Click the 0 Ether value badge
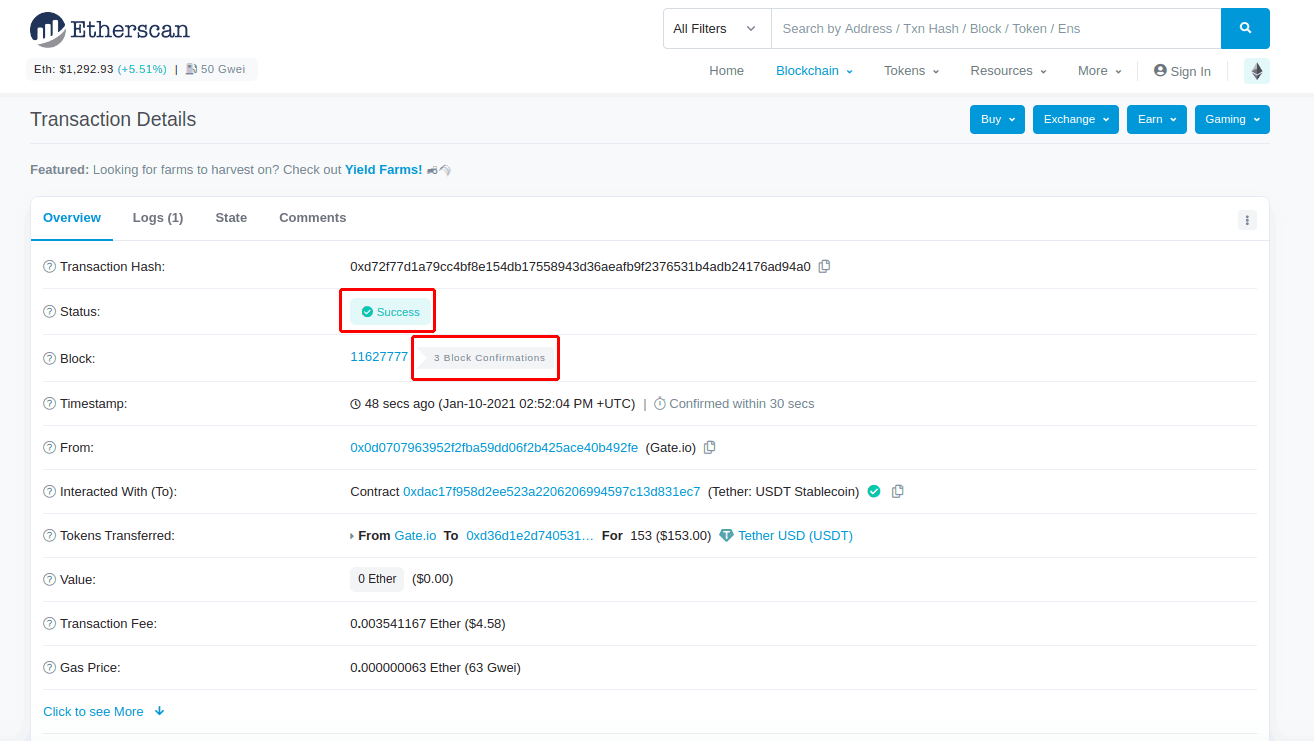 click(x=377, y=579)
